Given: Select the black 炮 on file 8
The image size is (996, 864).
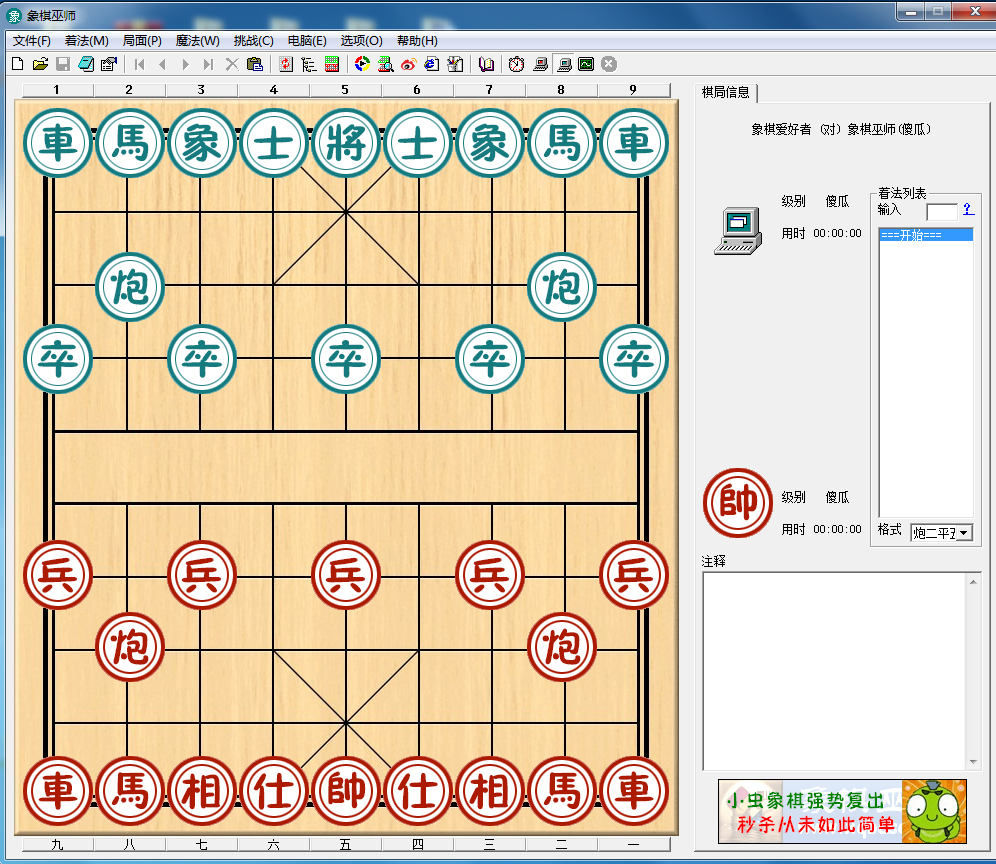Looking at the screenshot, I should [562, 287].
